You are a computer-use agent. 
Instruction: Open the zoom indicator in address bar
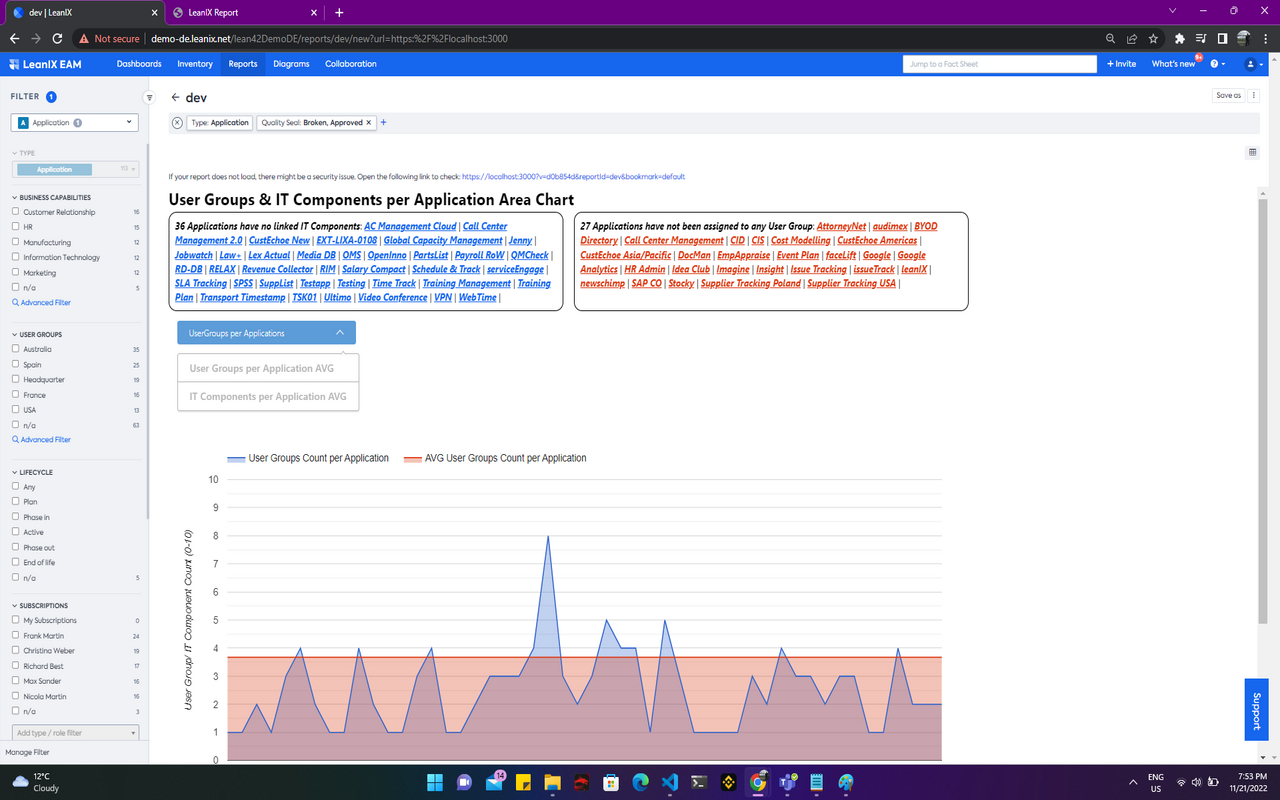coord(1110,39)
